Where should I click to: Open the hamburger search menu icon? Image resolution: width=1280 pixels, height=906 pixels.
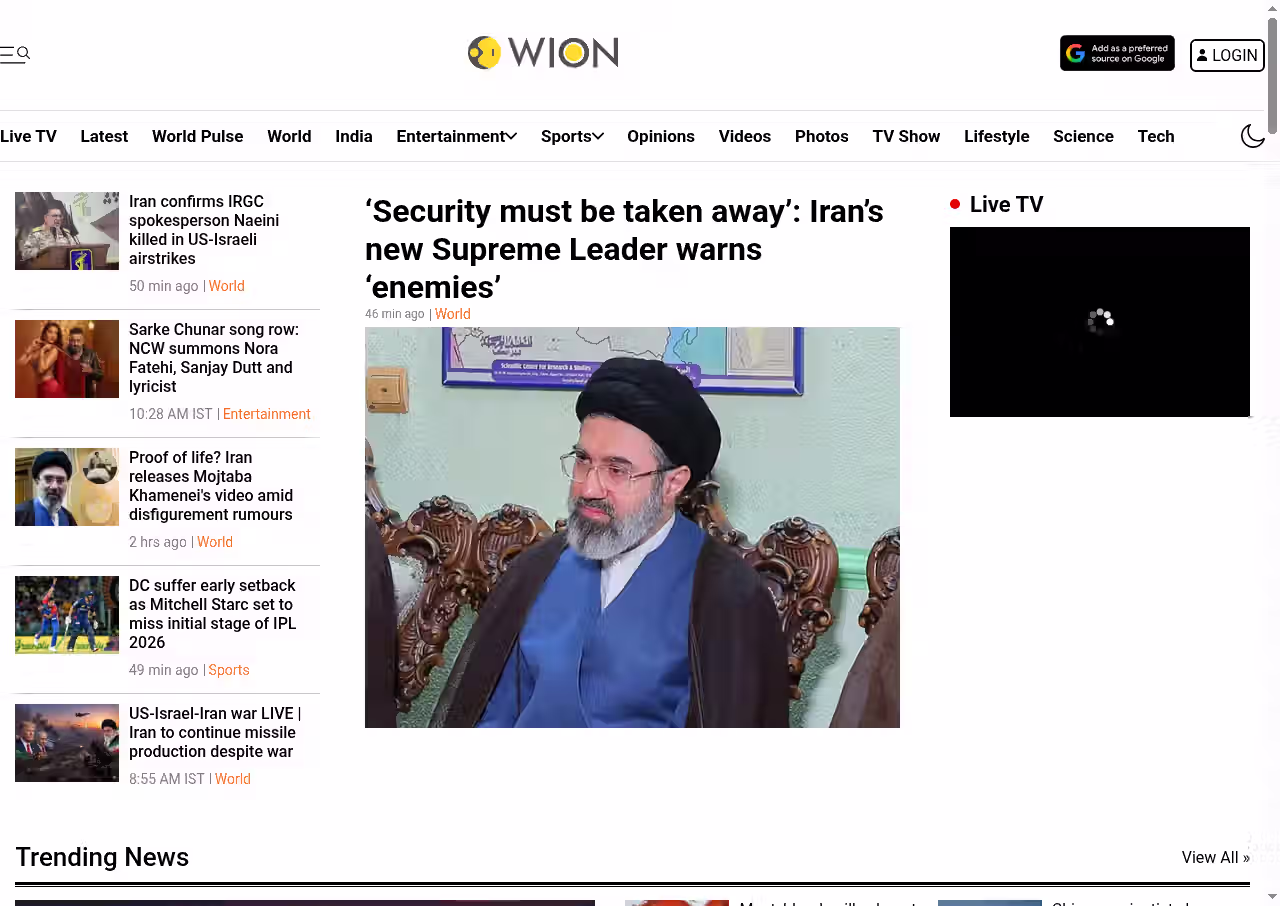coord(15,54)
